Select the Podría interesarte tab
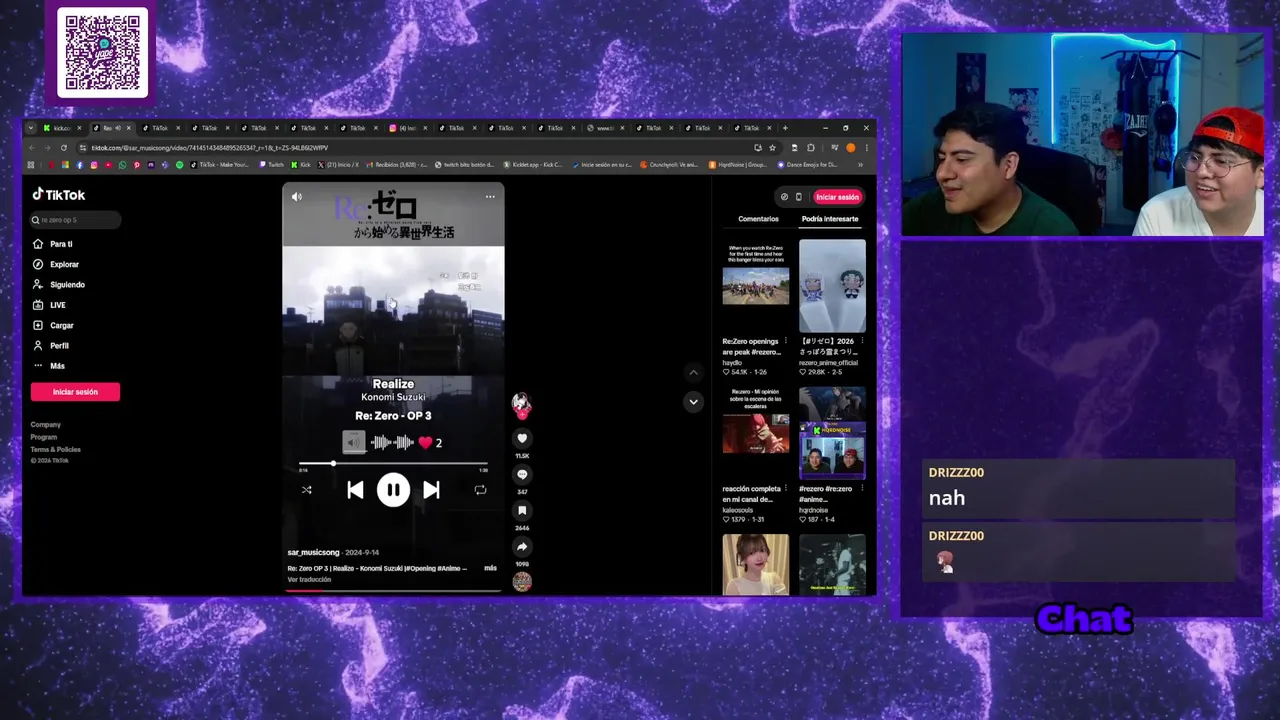 point(830,219)
